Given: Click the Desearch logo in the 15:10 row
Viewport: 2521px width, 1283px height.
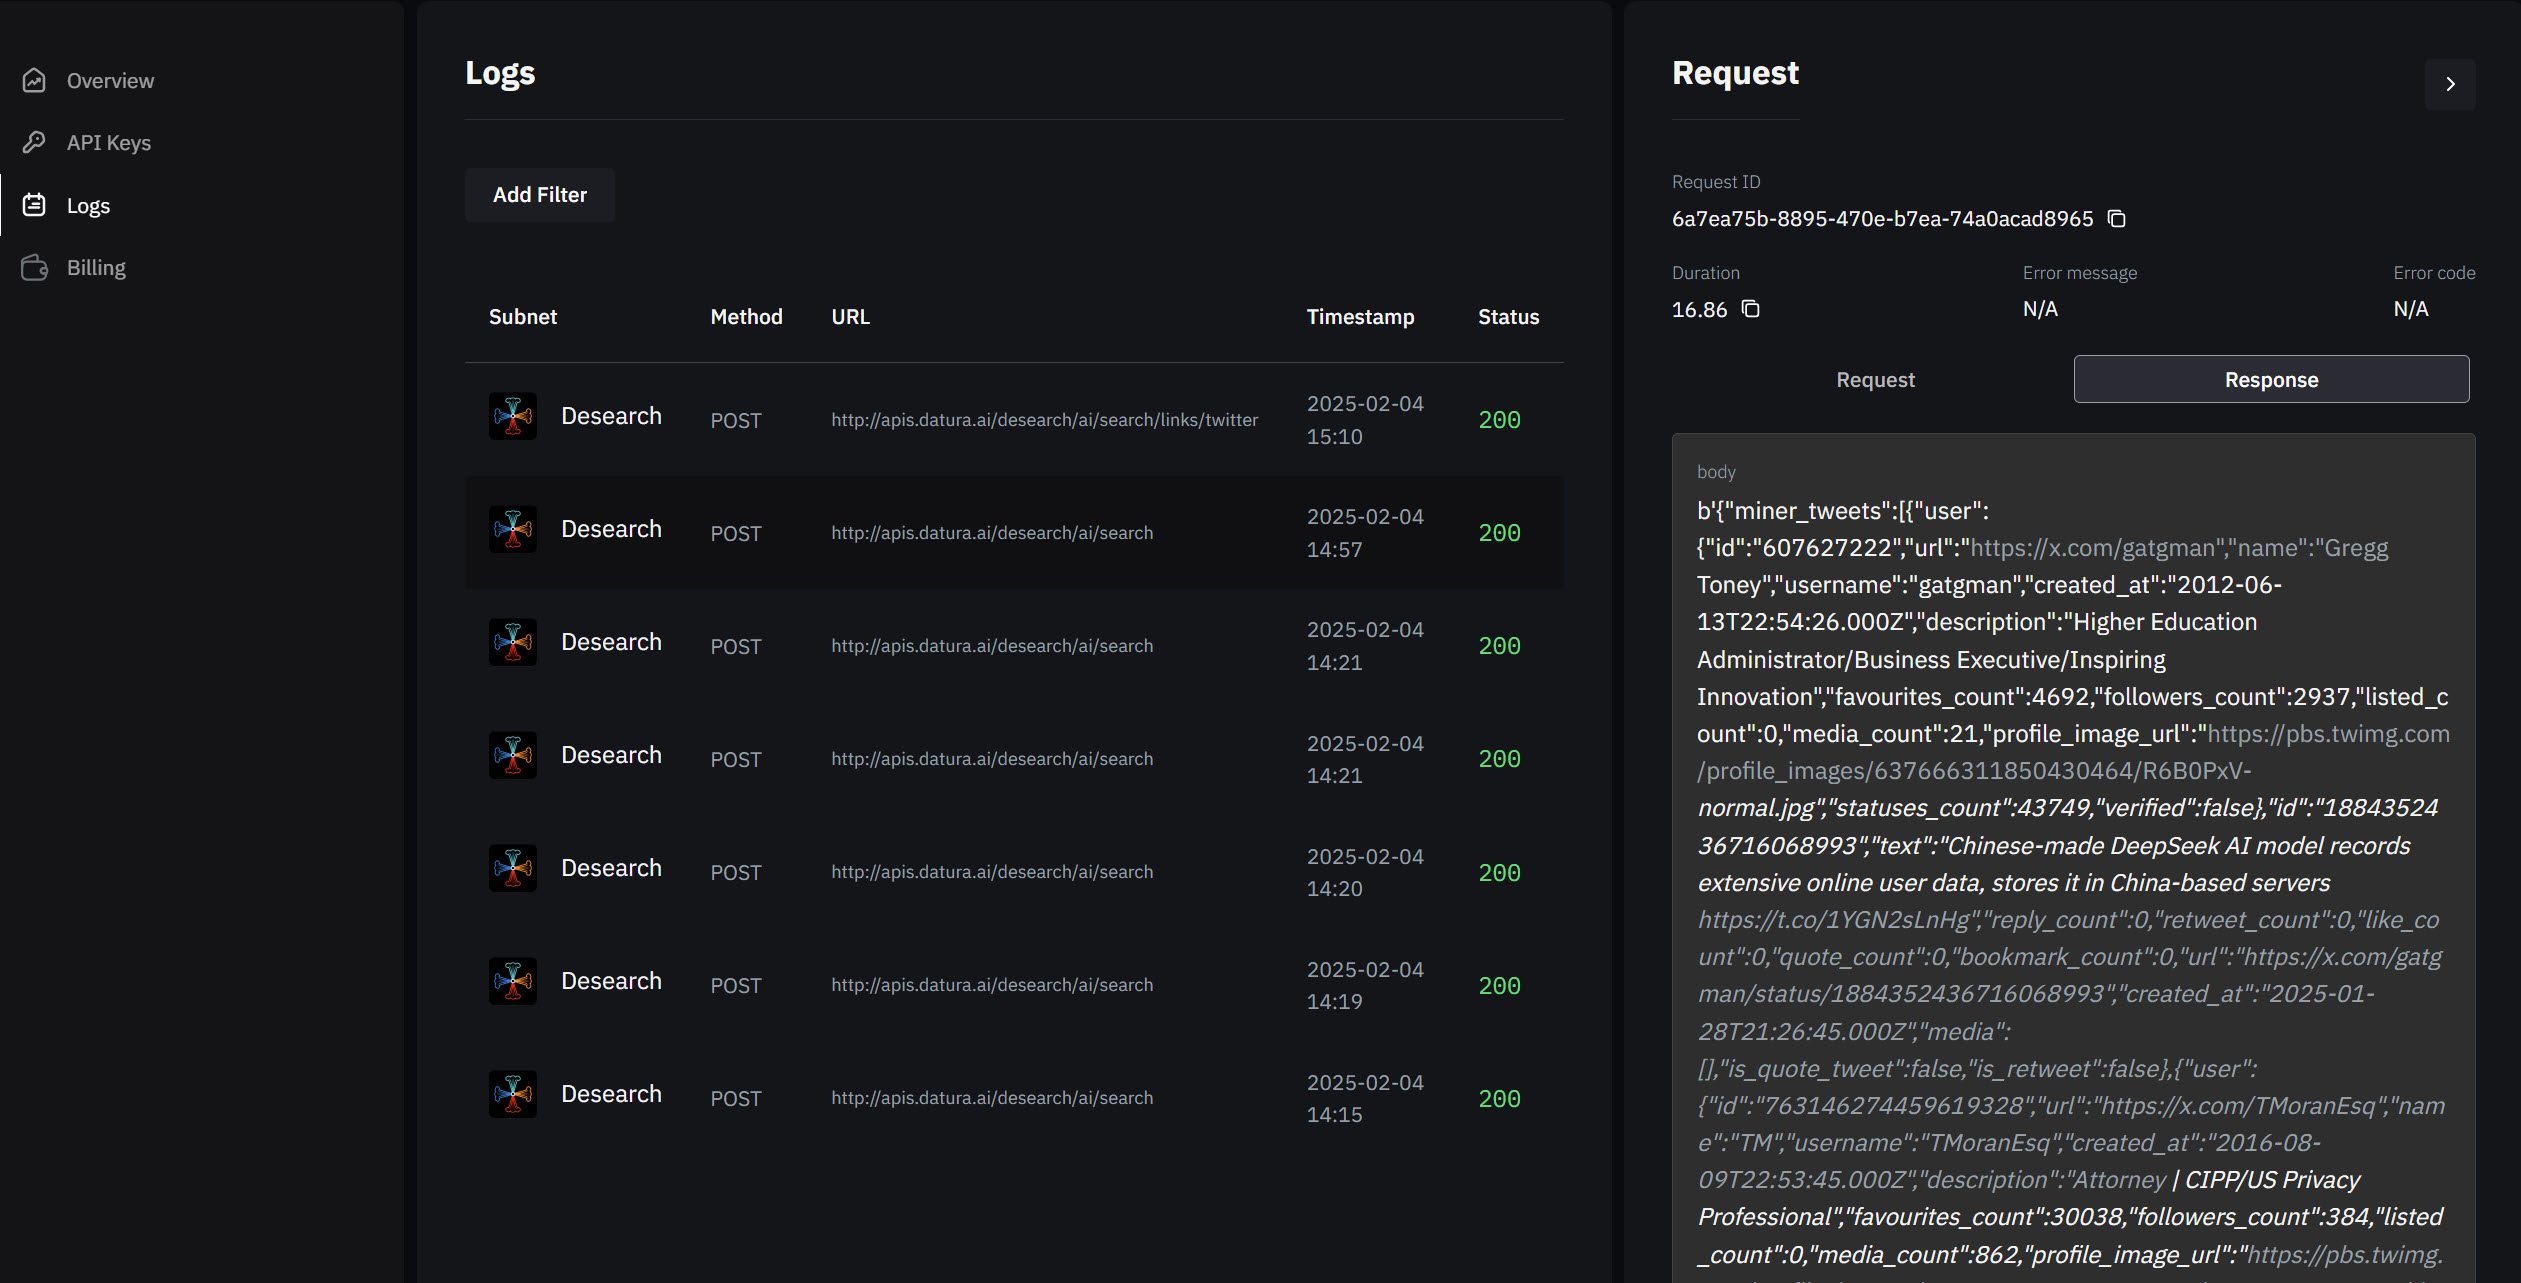Looking at the screenshot, I should (513, 417).
